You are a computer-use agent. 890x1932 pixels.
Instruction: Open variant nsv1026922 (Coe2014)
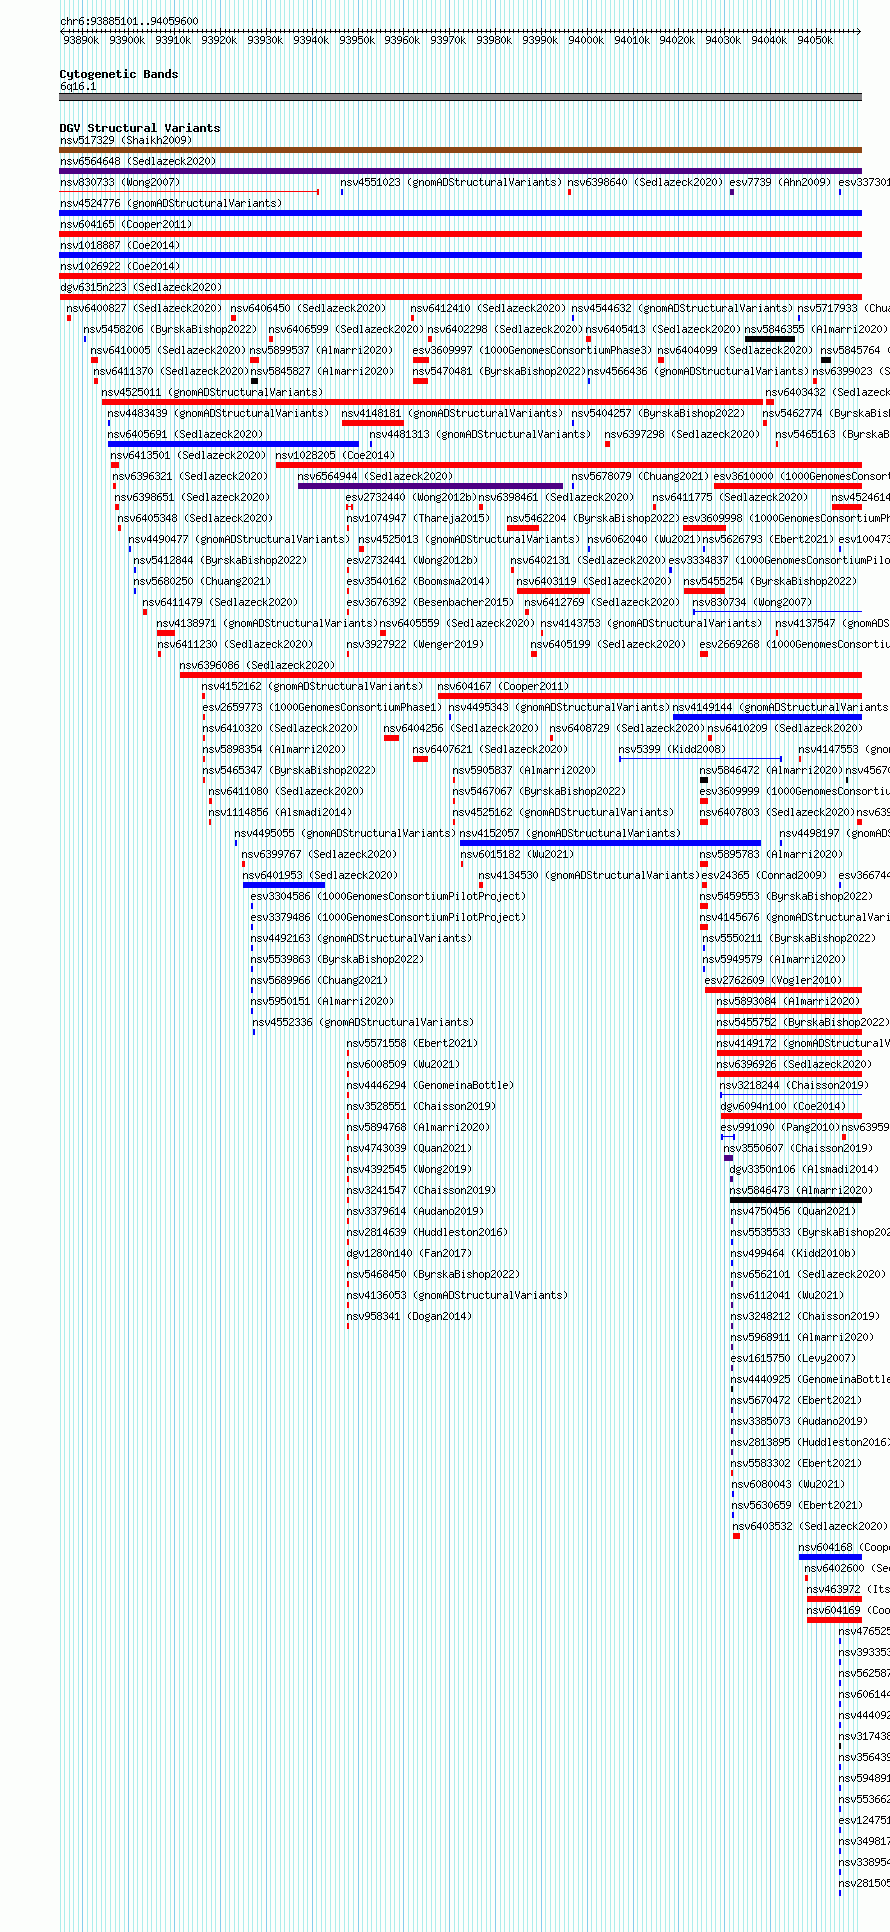(120, 267)
